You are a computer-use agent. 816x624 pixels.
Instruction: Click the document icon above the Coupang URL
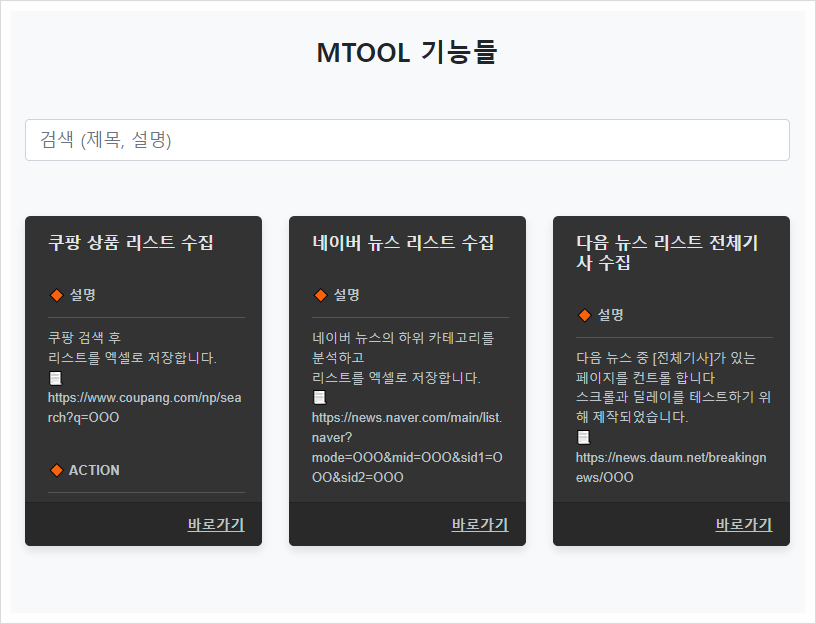coord(55,378)
